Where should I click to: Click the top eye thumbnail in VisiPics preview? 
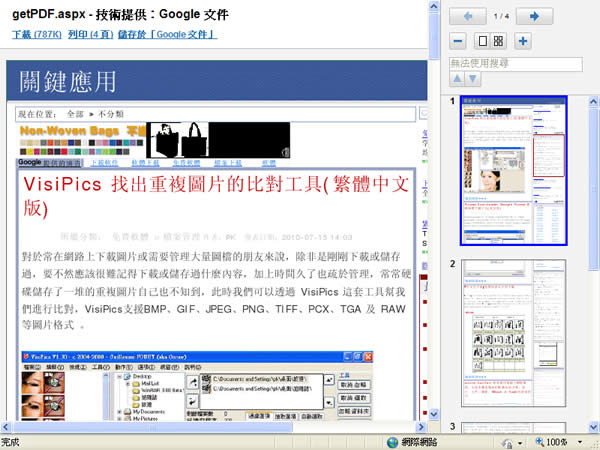pyautogui.click(x=43, y=383)
